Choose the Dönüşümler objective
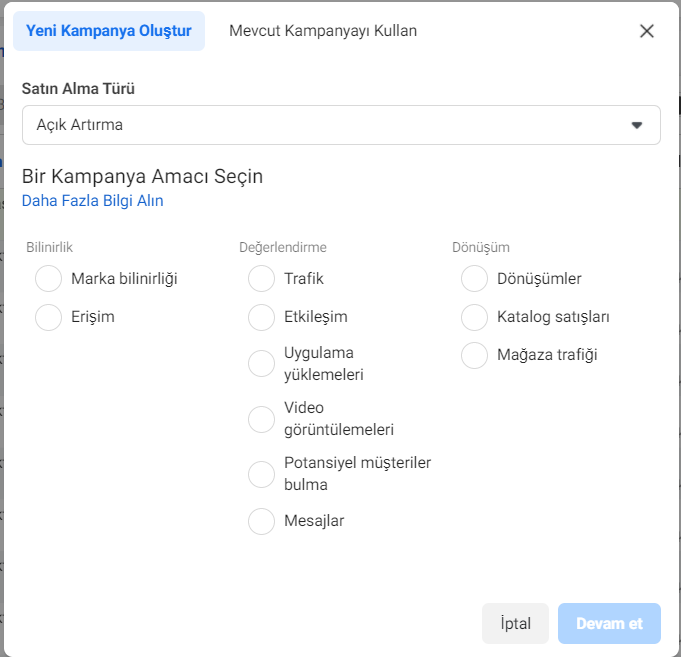Image resolution: width=681 pixels, height=657 pixels. click(475, 279)
